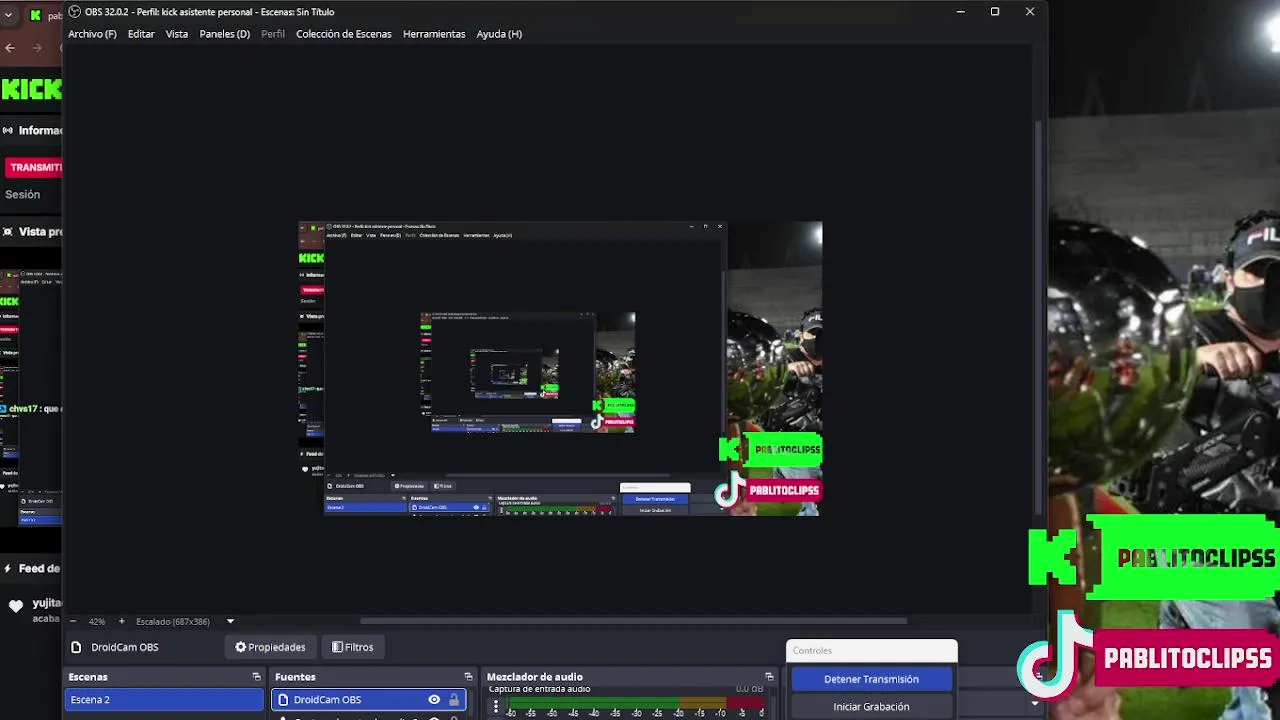Open Filtros for the selected source
The width and height of the screenshot is (1280, 720).
point(353,647)
